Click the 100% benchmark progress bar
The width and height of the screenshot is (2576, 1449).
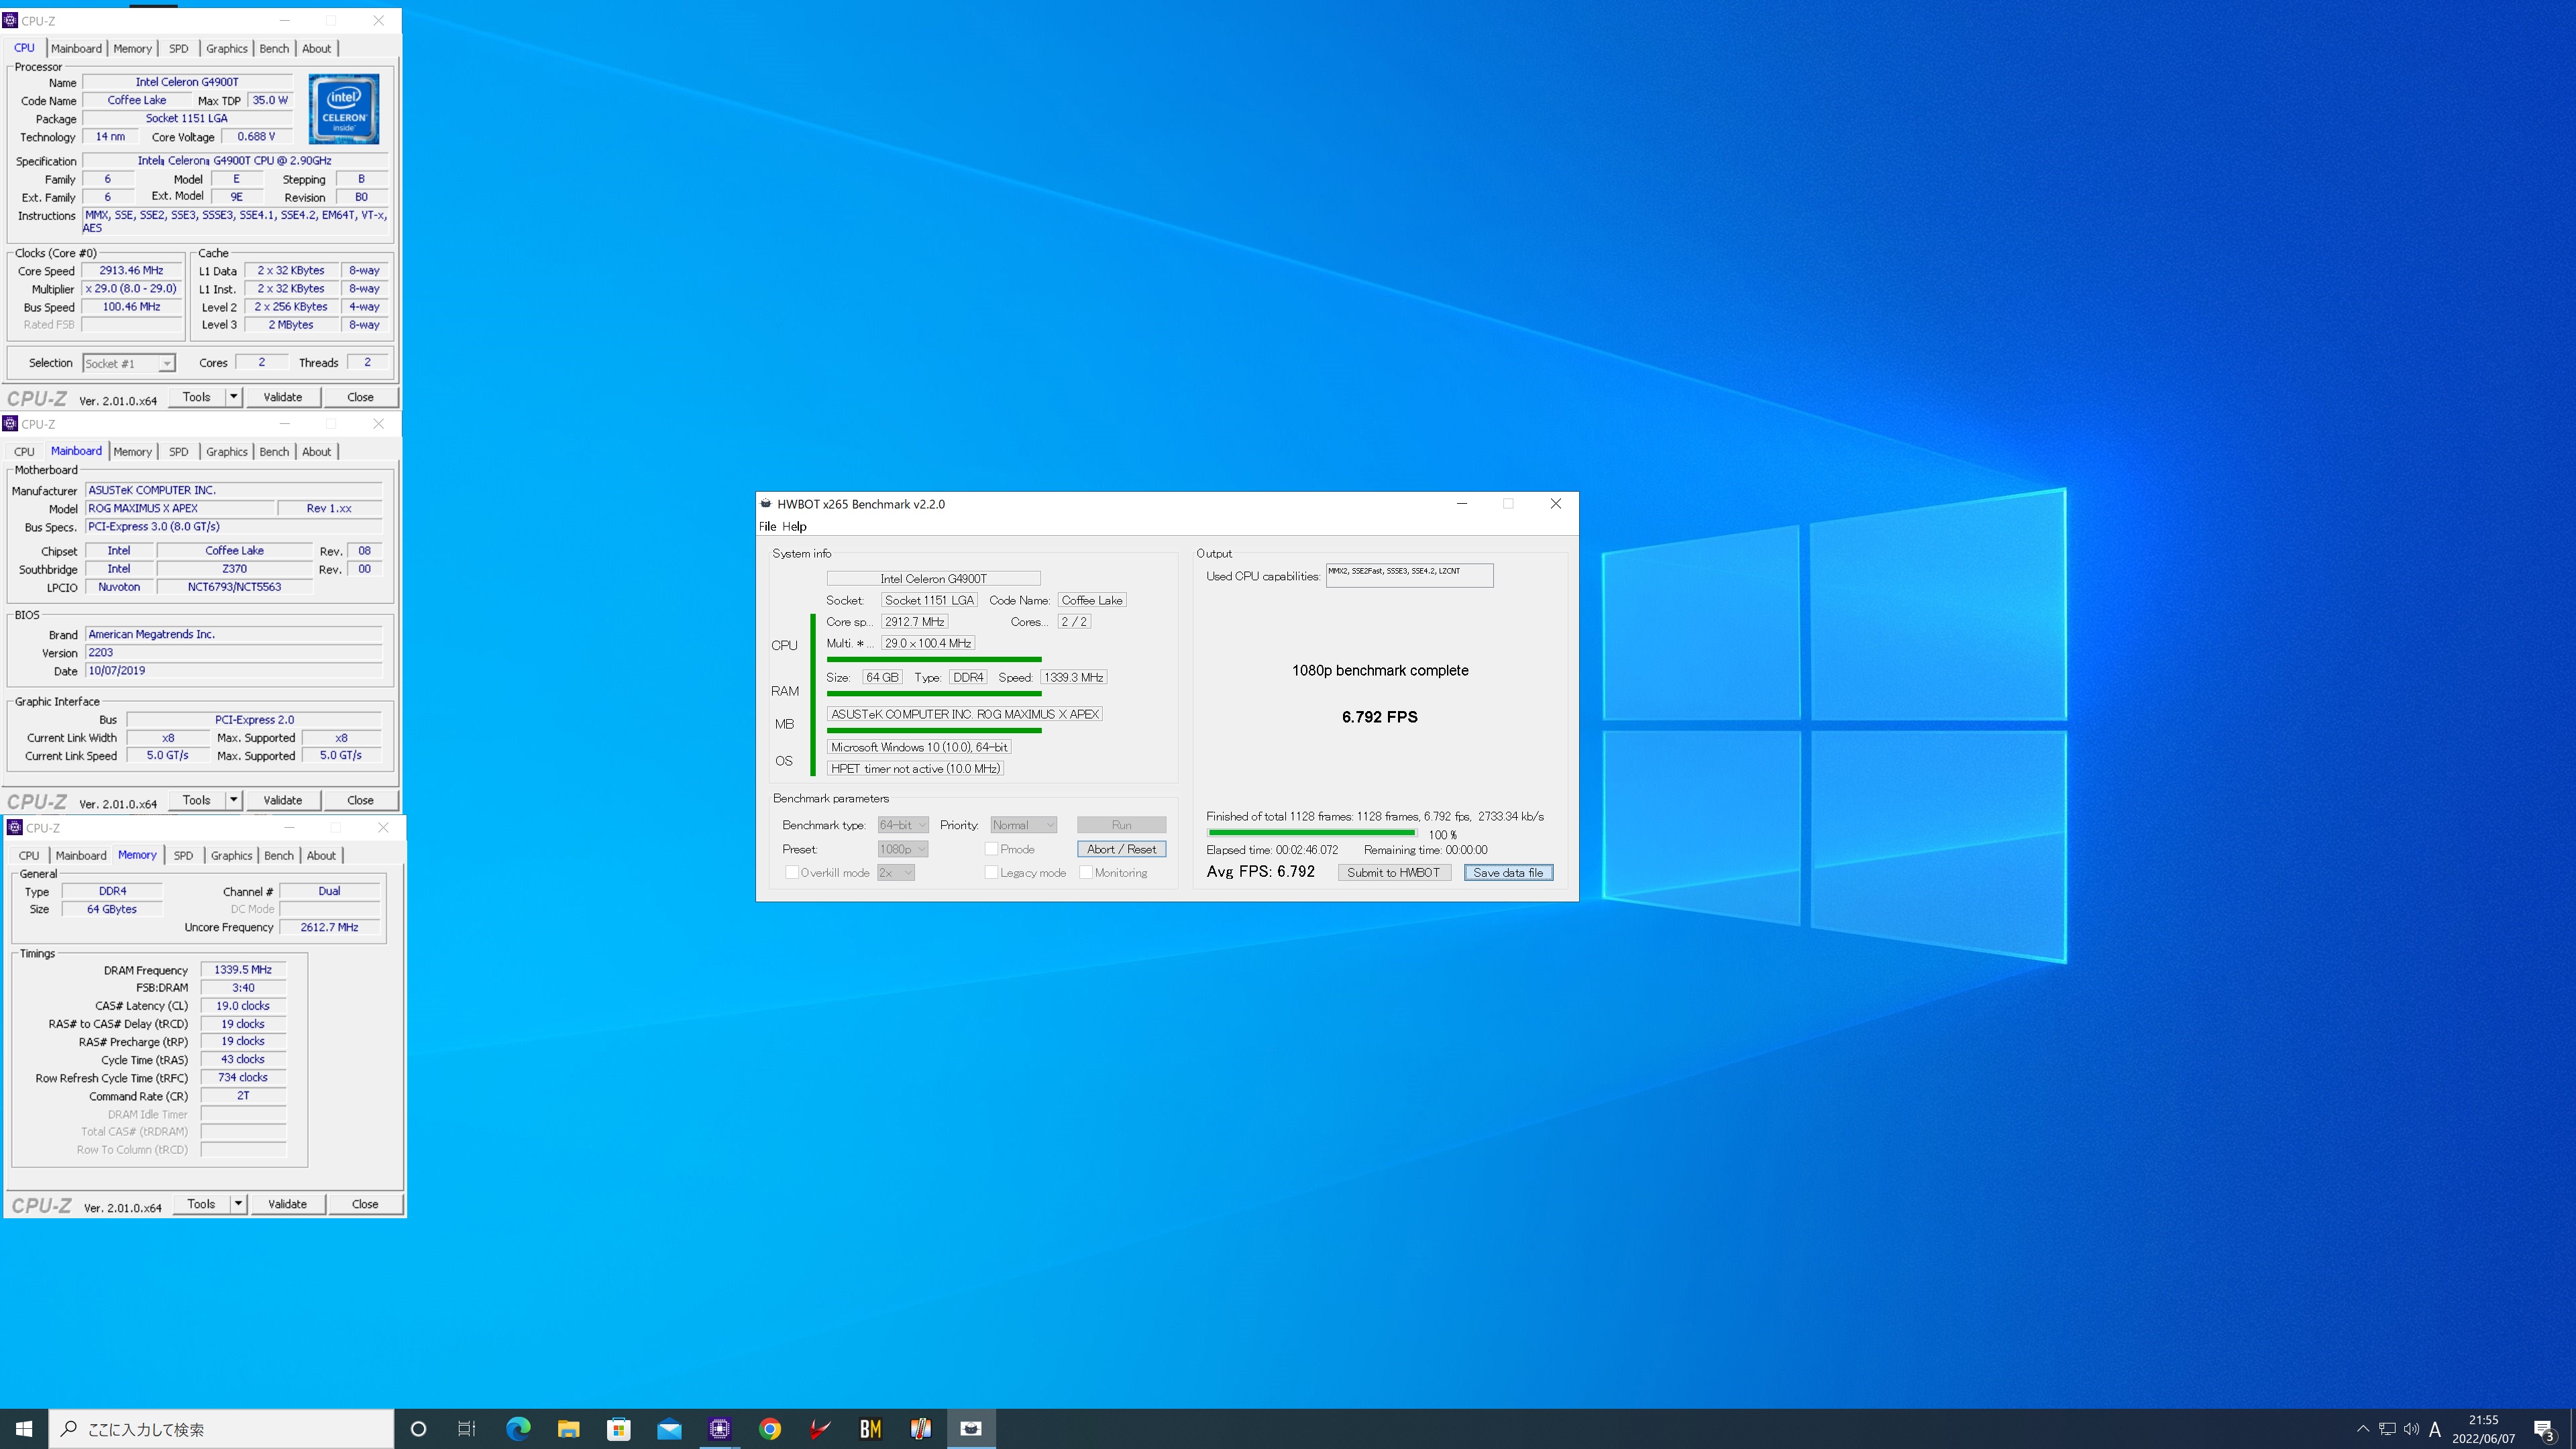tap(1311, 833)
